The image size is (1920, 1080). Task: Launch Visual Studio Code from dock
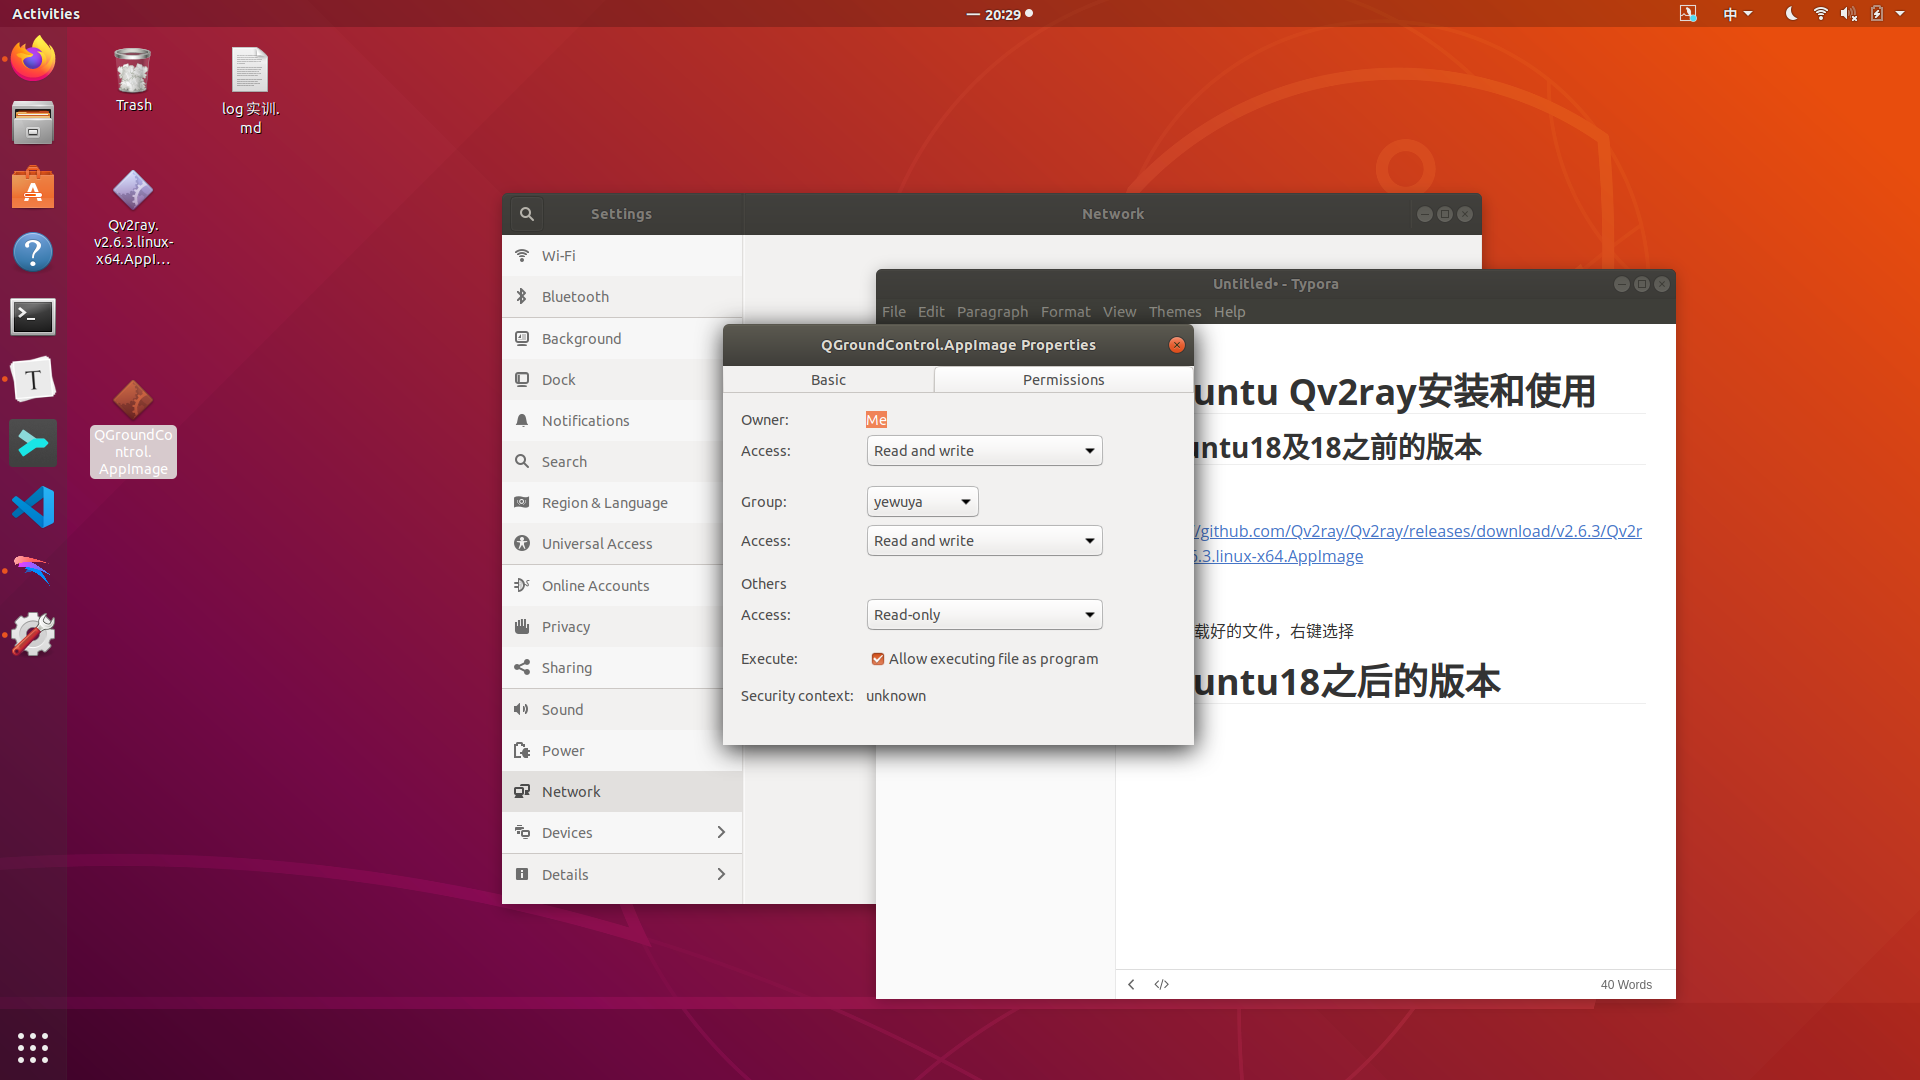point(33,507)
